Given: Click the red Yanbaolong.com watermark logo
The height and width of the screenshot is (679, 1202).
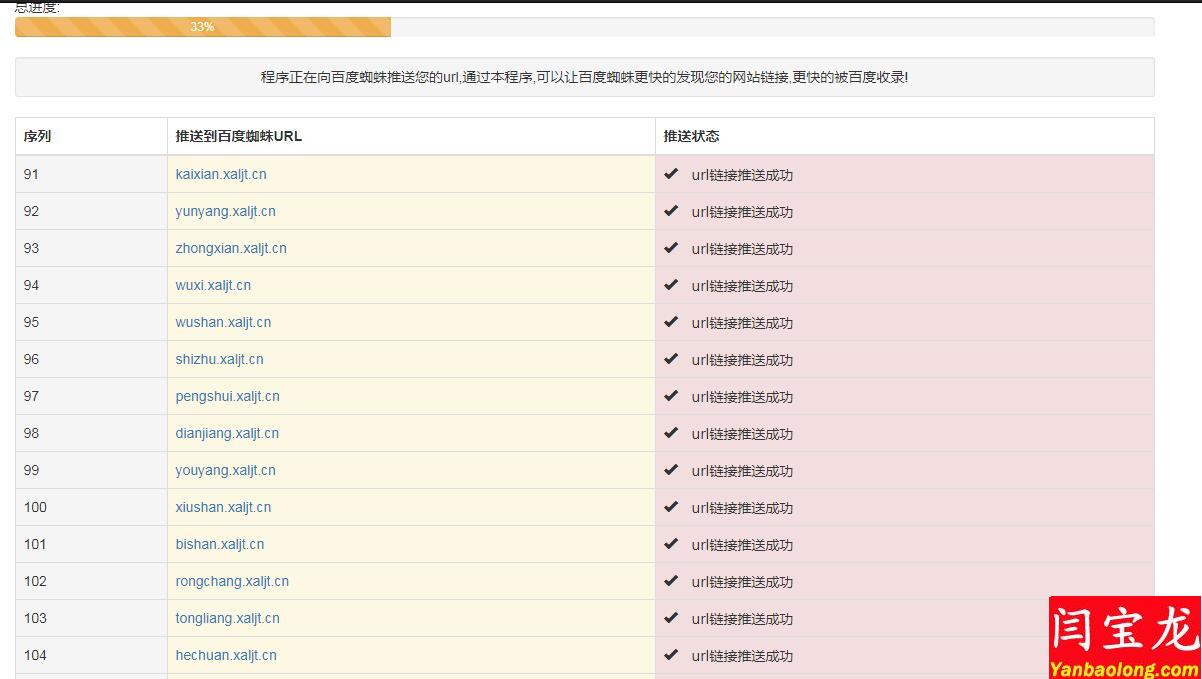Looking at the screenshot, I should (1124, 639).
